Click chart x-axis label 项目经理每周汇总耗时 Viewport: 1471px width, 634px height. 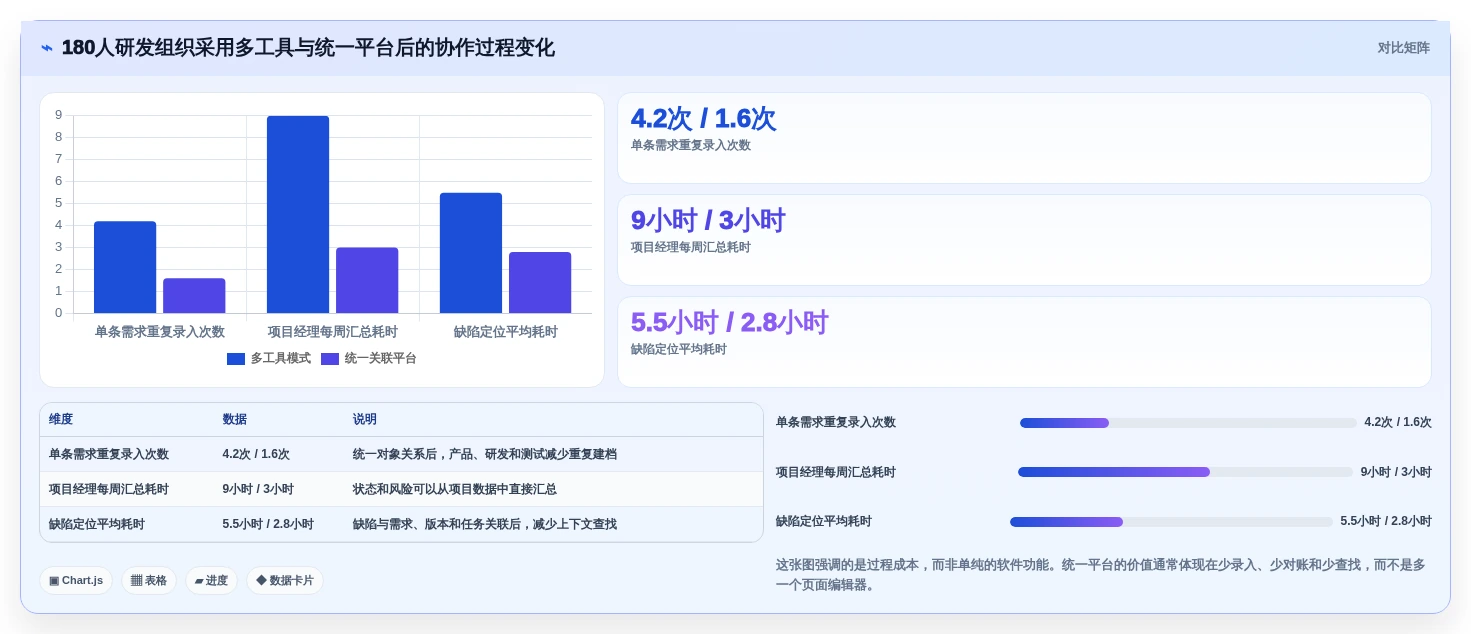point(333,331)
